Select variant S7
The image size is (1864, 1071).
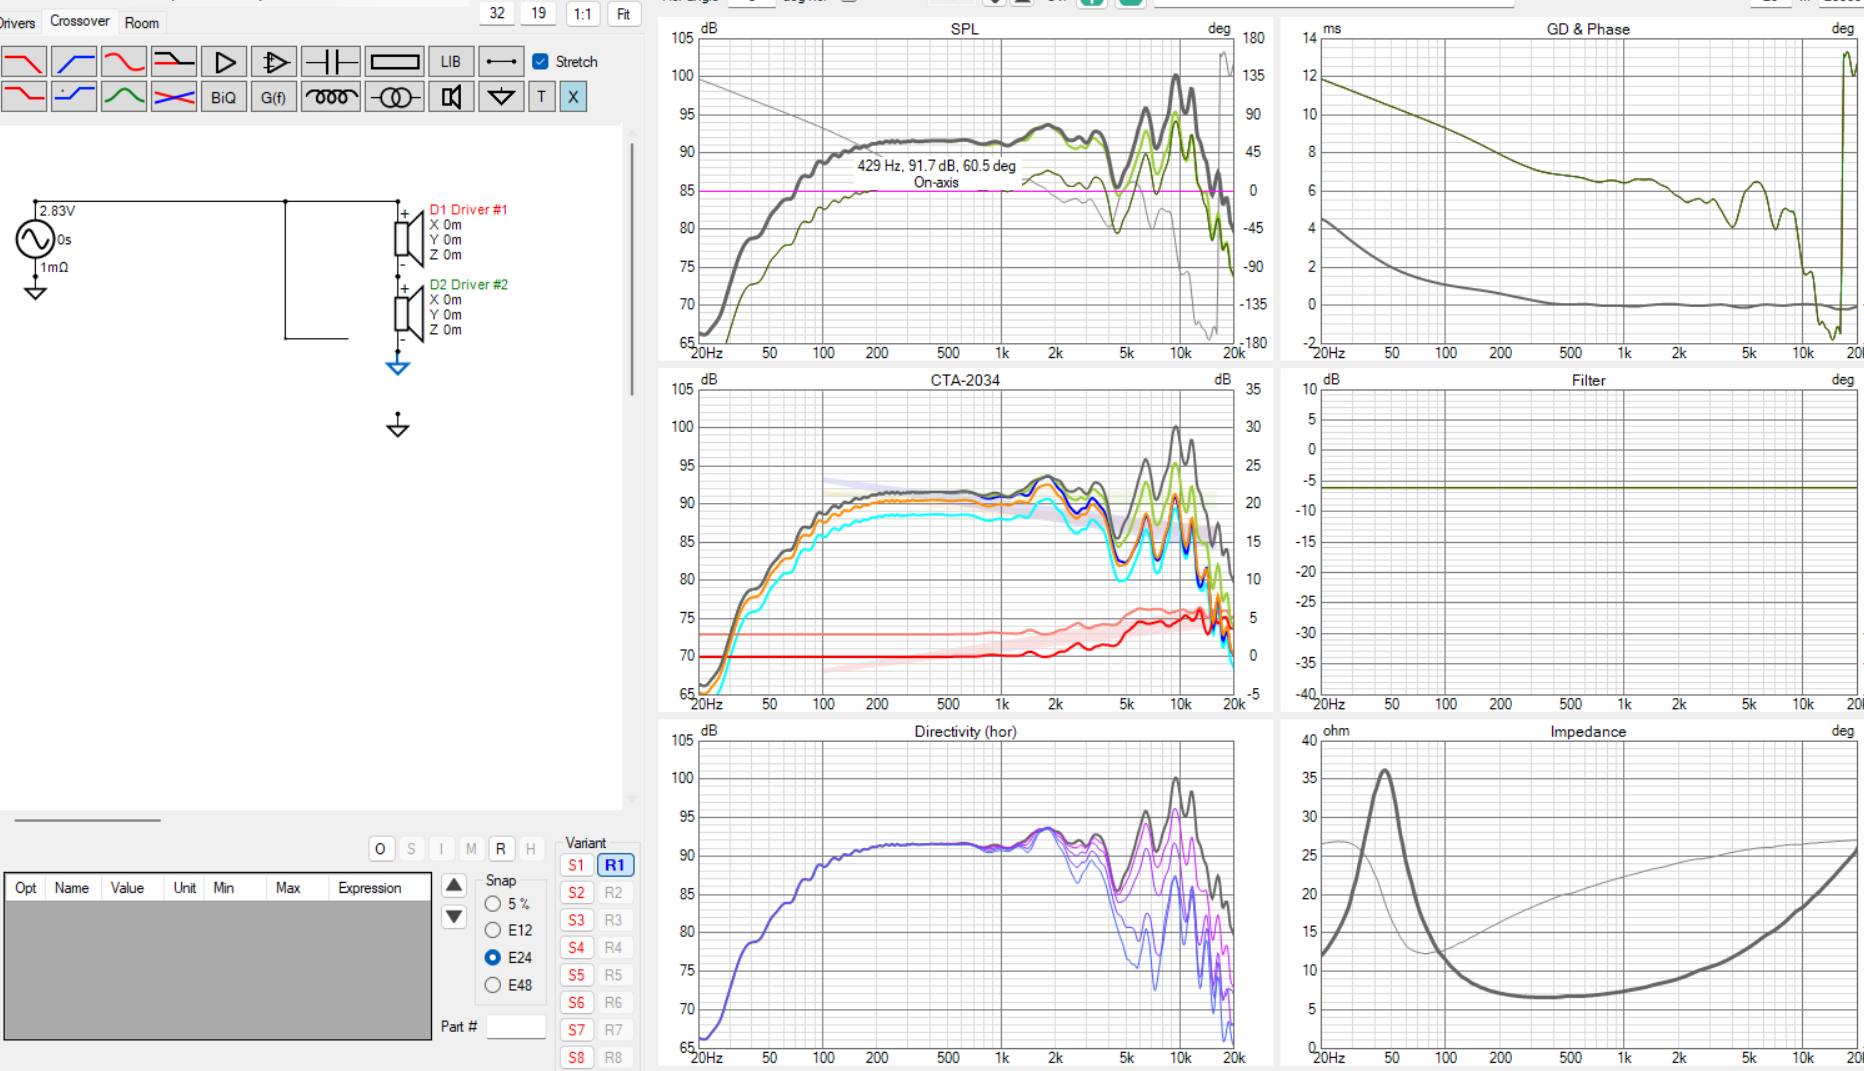576,1030
